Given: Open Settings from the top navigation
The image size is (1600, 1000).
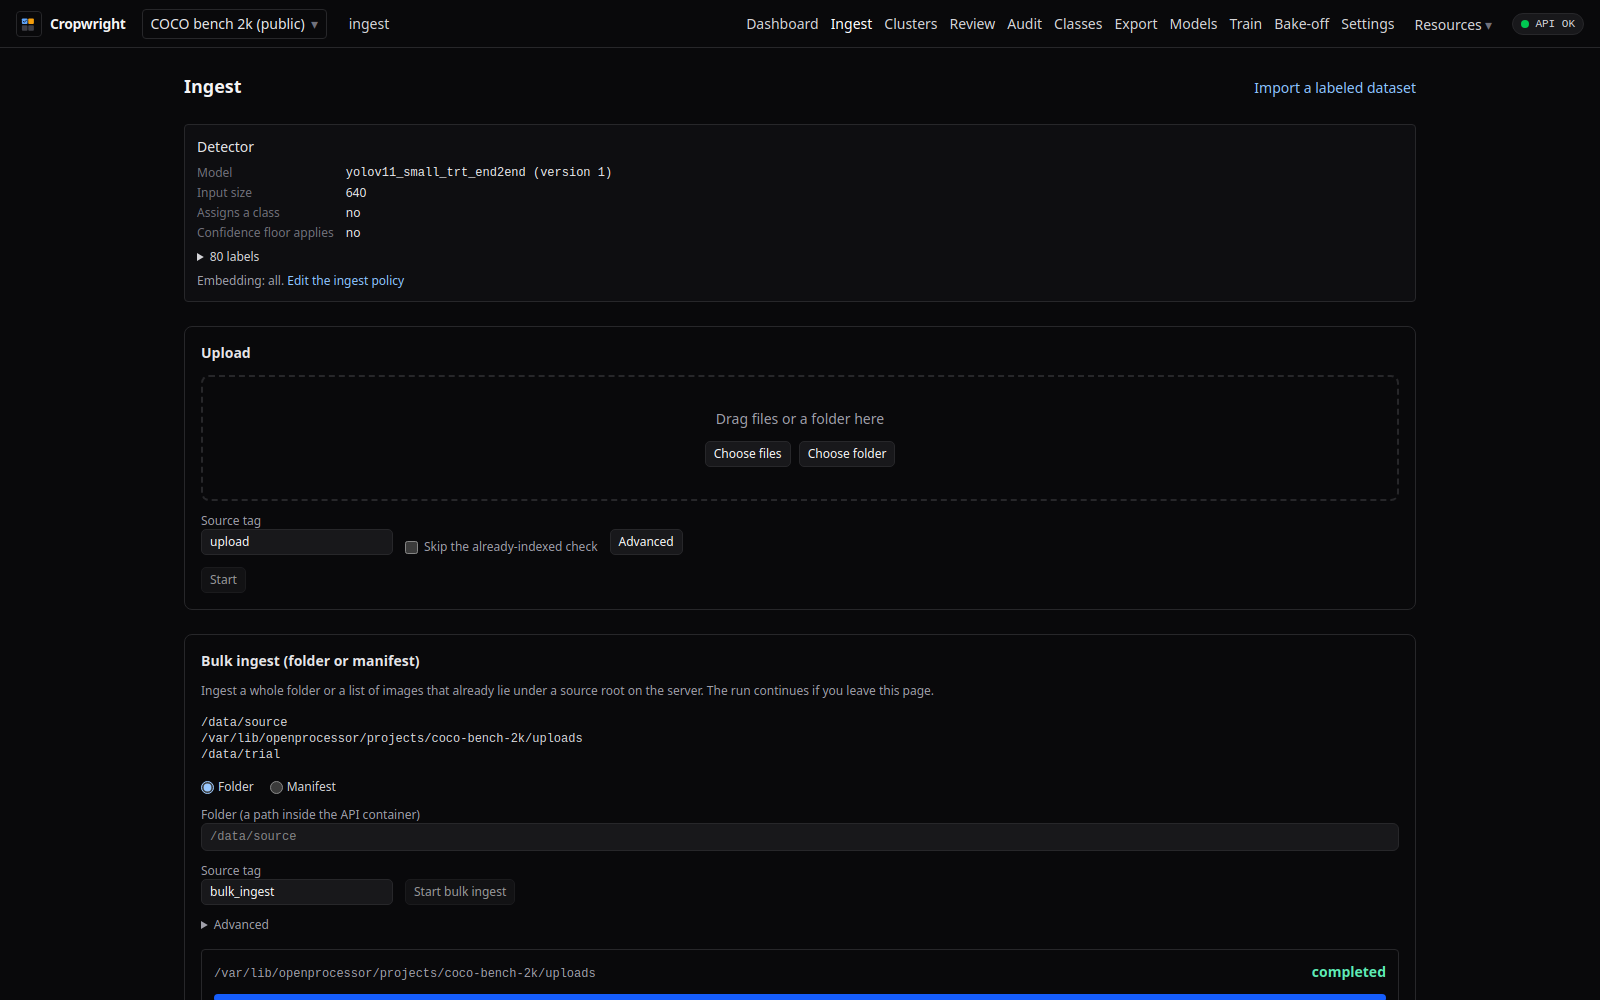Looking at the screenshot, I should [x=1367, y=24].
